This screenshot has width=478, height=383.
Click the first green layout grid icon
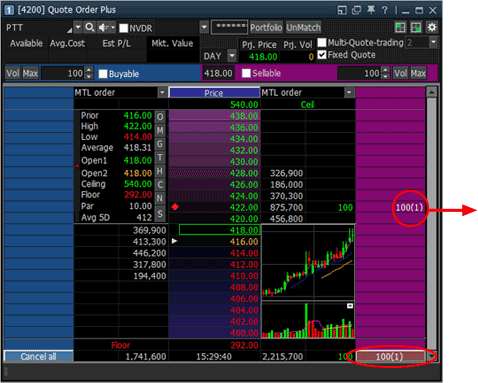[400, 27]
